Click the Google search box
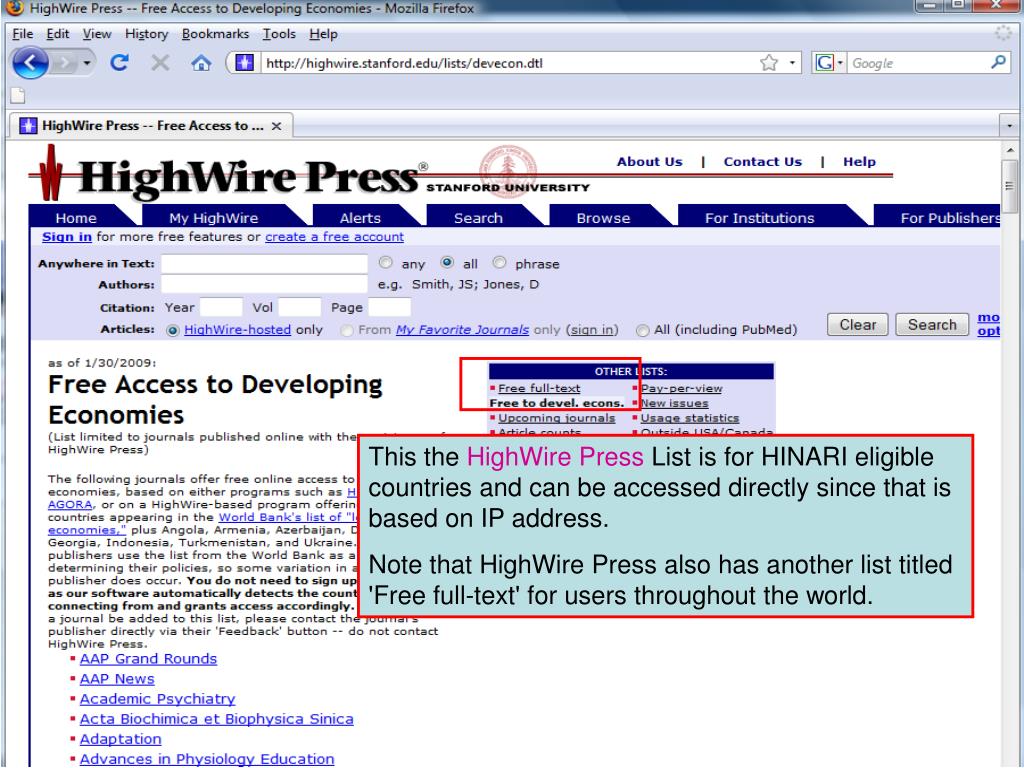 [917, 63]
